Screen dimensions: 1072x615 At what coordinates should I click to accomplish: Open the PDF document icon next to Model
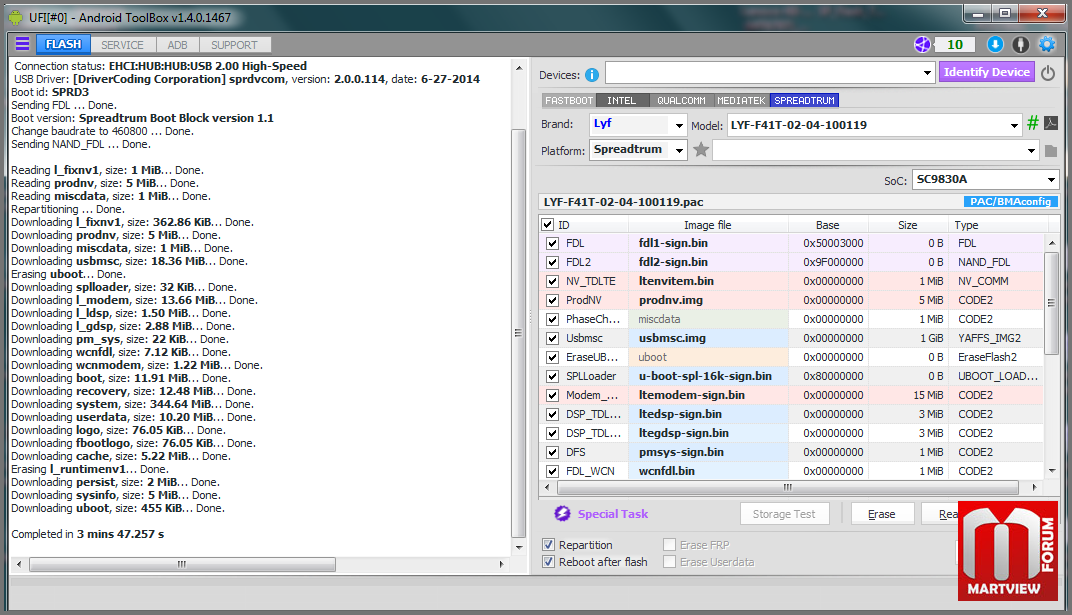coord(1051,123)
